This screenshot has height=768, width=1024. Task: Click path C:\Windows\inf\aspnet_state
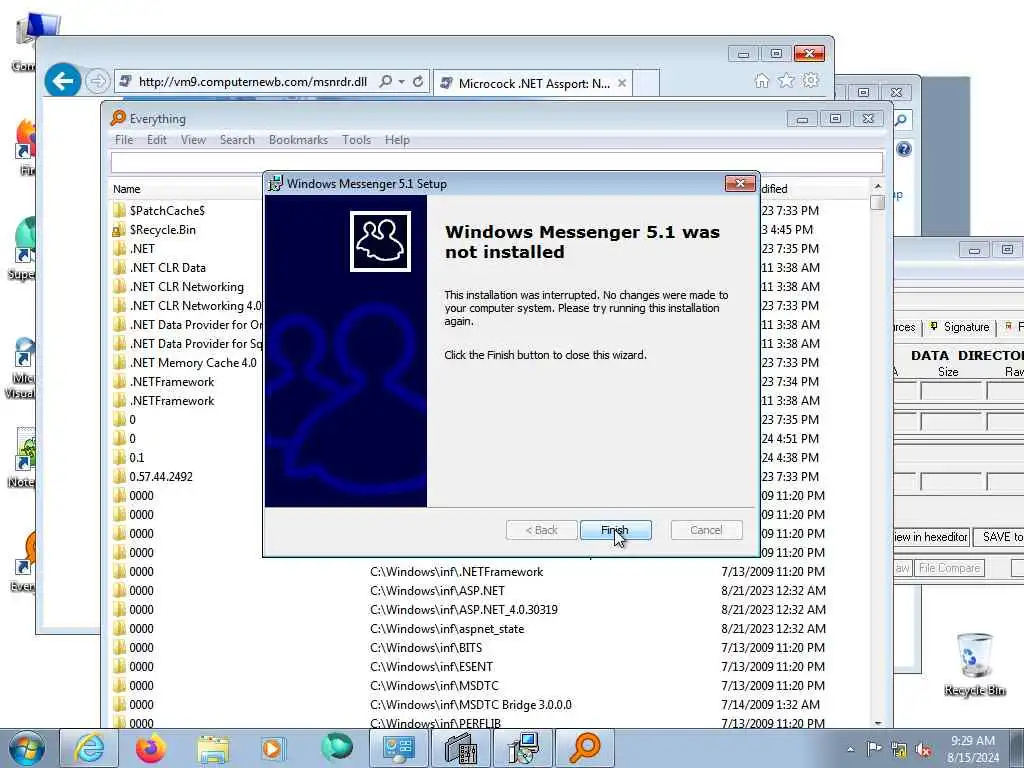coord(447,629)
